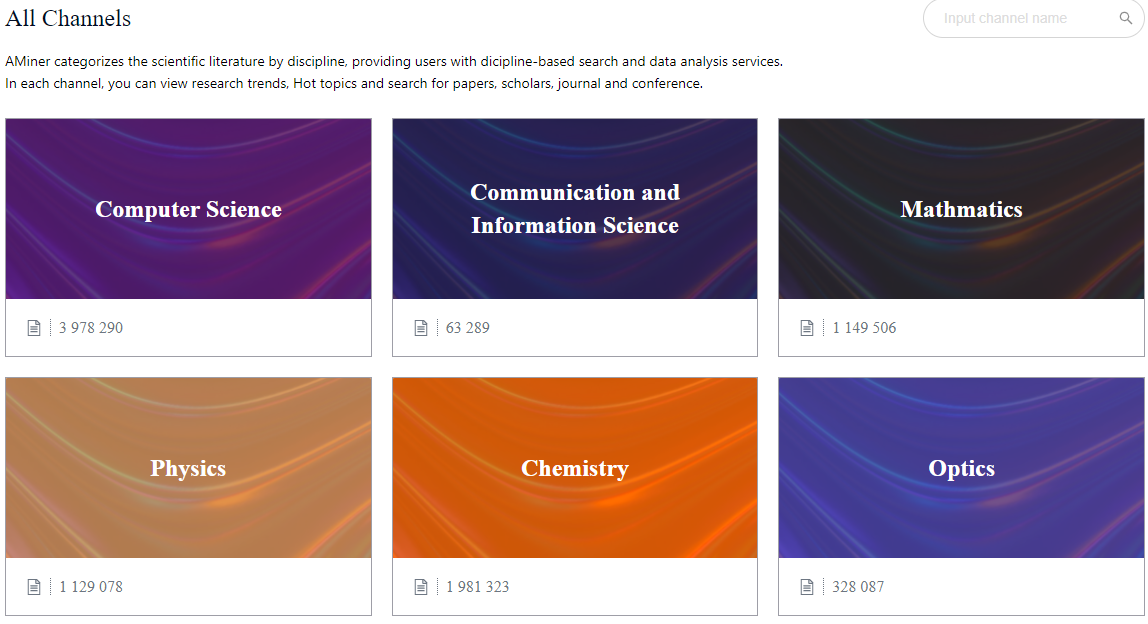This screenshot has height=624, width=1148.
Task: Click the 3 978 290 paper count
Action: click(91, 328)
